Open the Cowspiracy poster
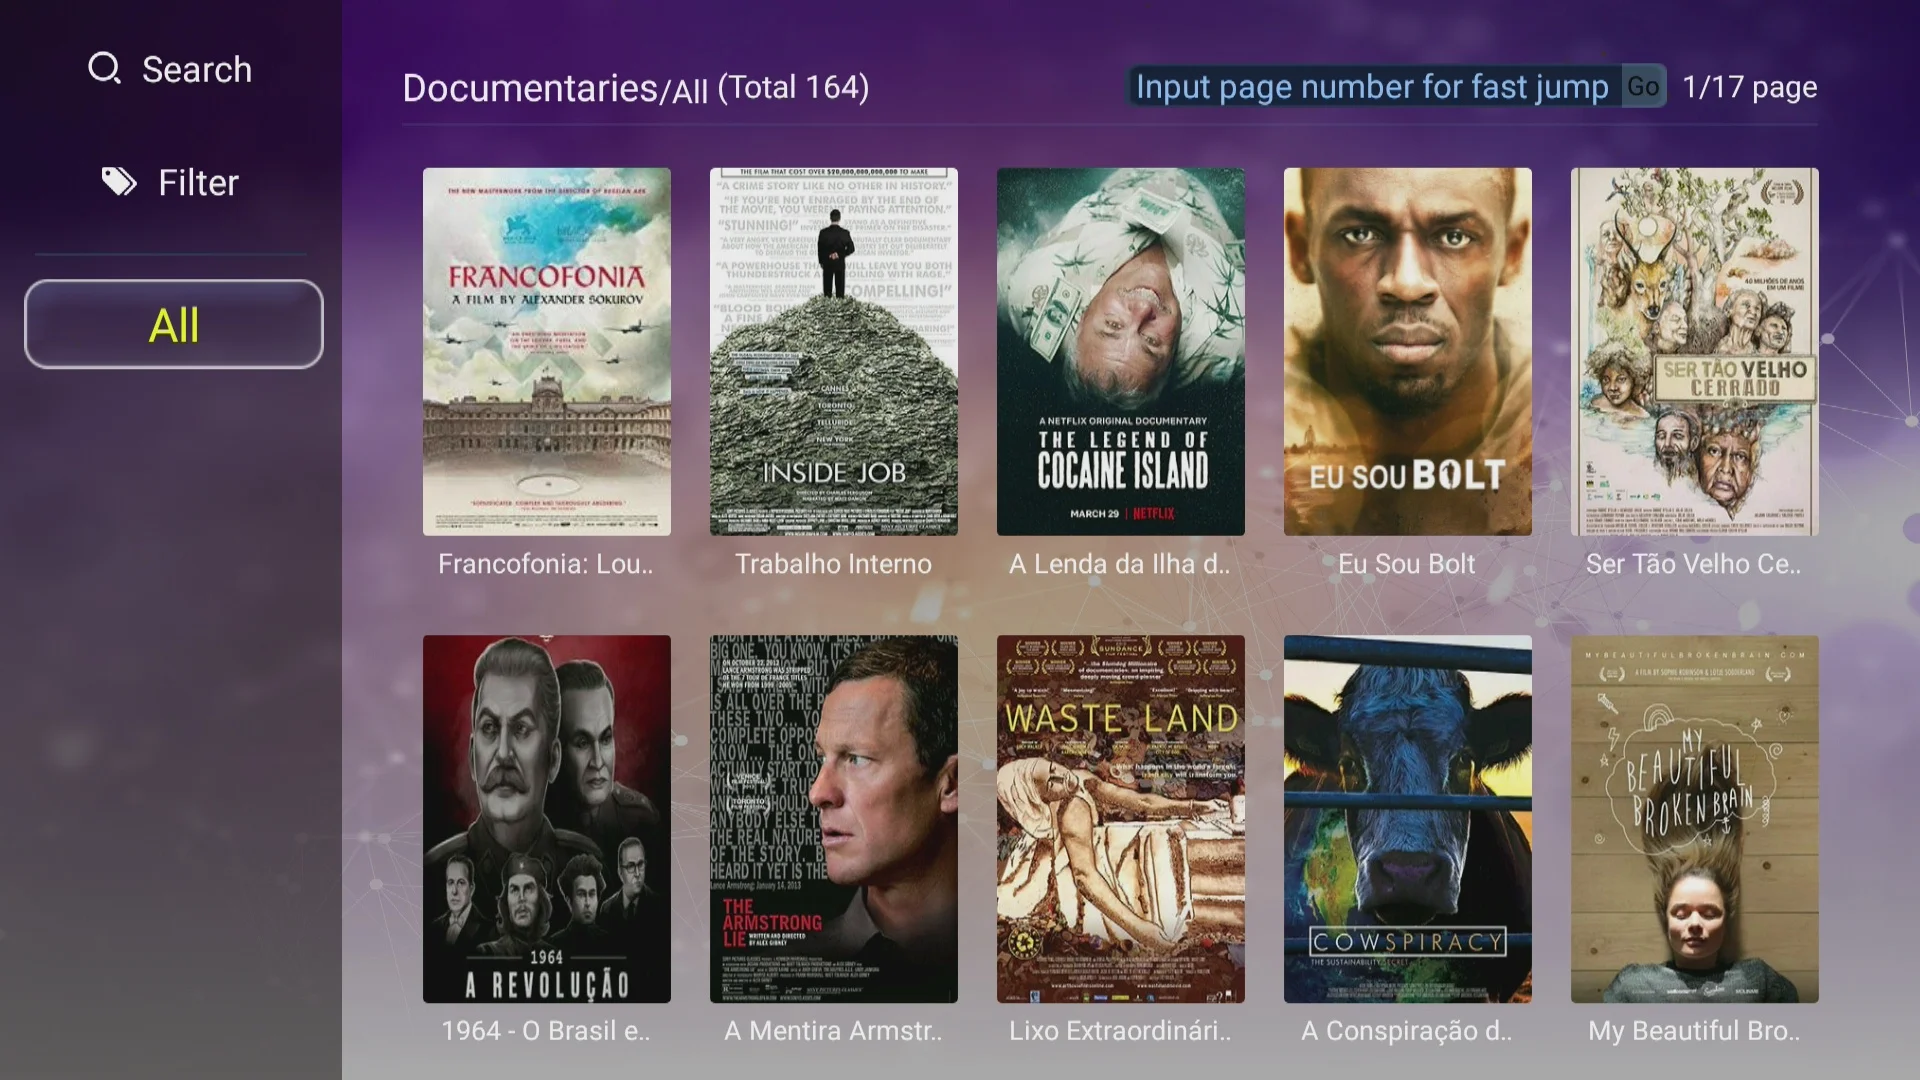The height and width of the screenshot is (1080, 1920). [x=1408, y=819]
